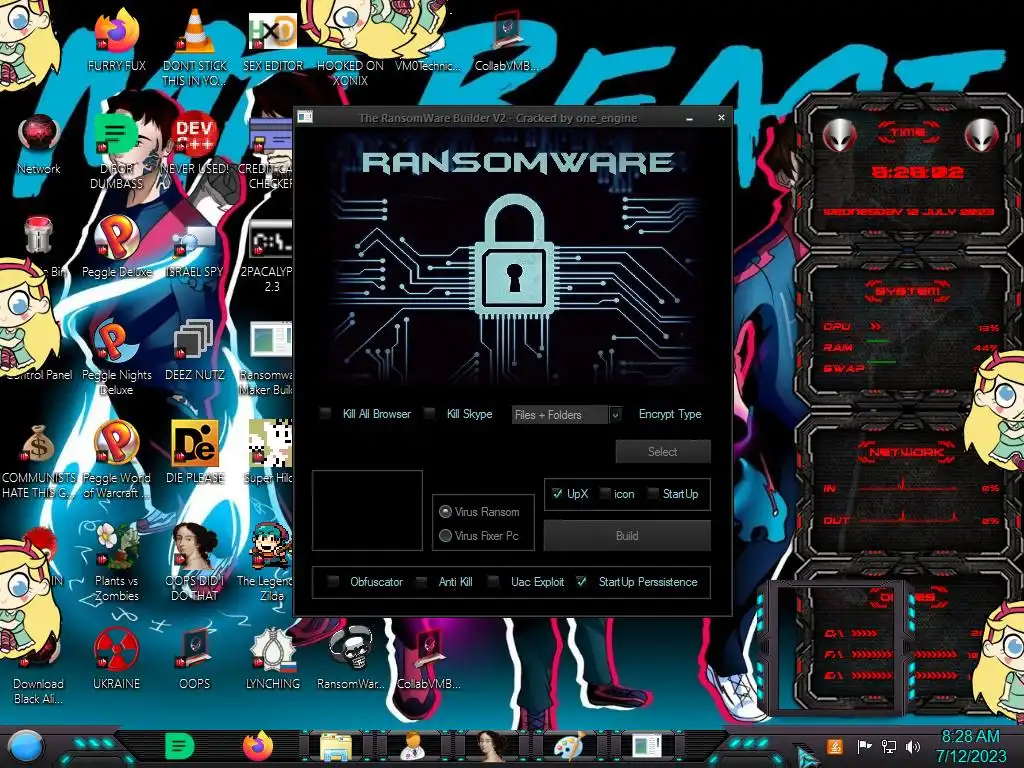Click the taskbar clock showing 8:28 AM
Image resolution: width=1024 pixels, height=768 pixels.
tap(970, 737)
